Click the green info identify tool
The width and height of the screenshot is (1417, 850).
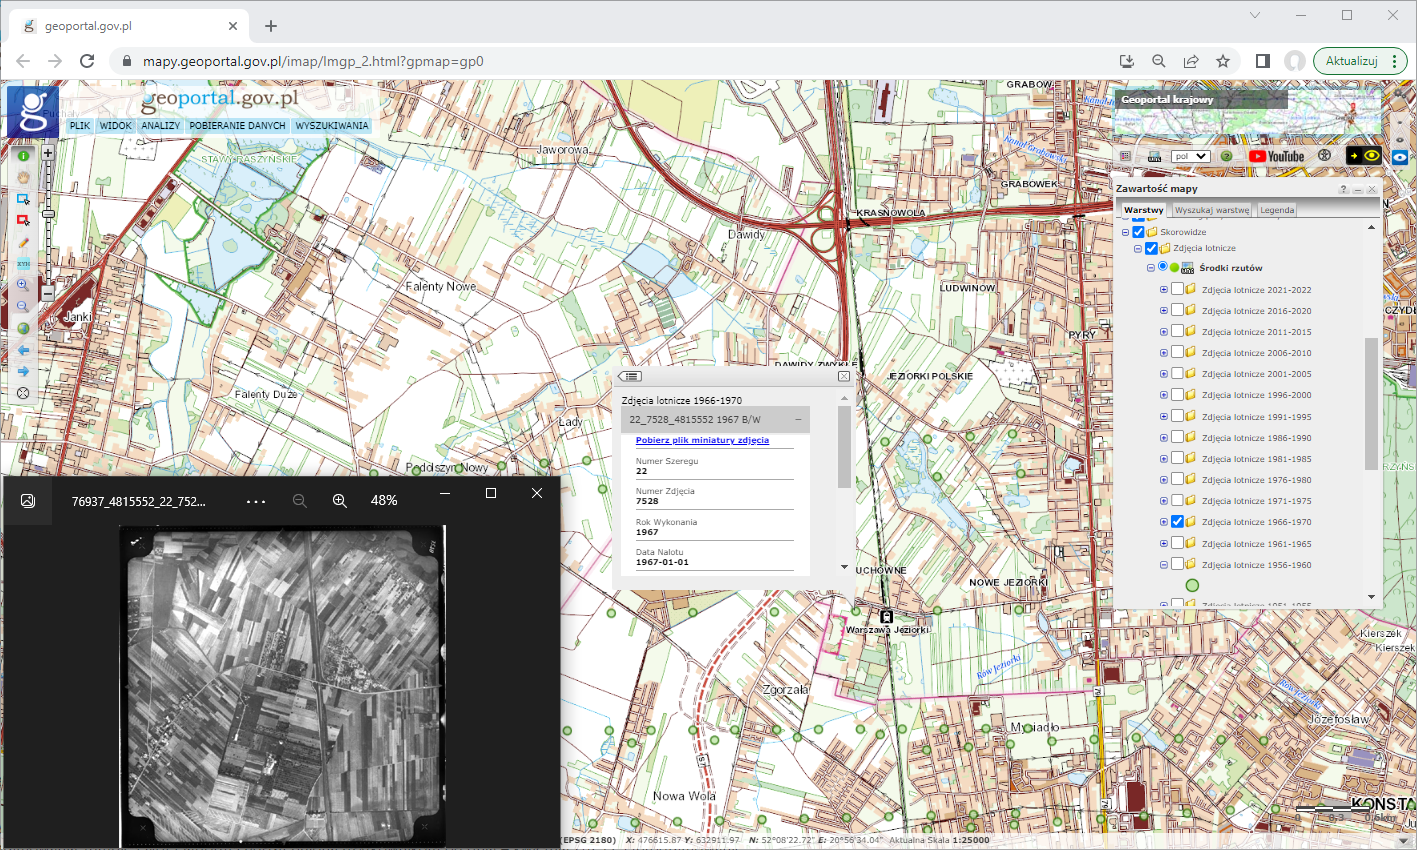23,155
